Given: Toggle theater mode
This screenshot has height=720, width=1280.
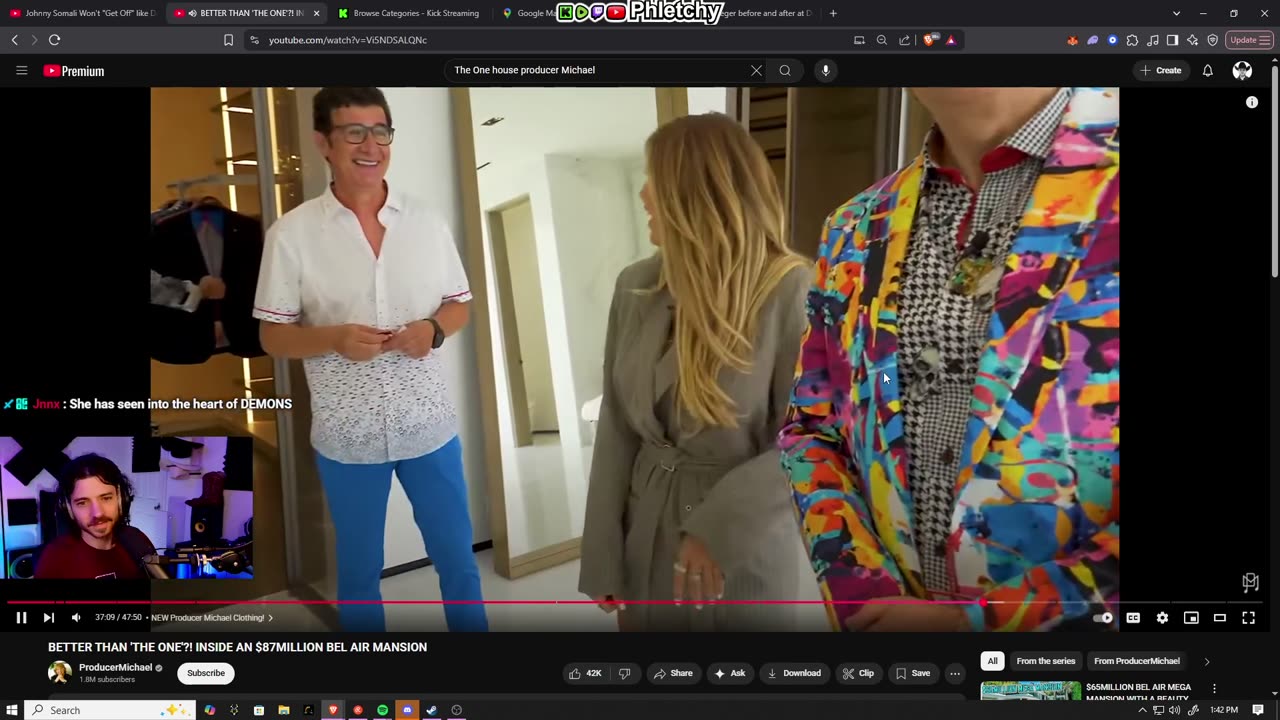Looking at the screenshot, I should point(1220,618).
